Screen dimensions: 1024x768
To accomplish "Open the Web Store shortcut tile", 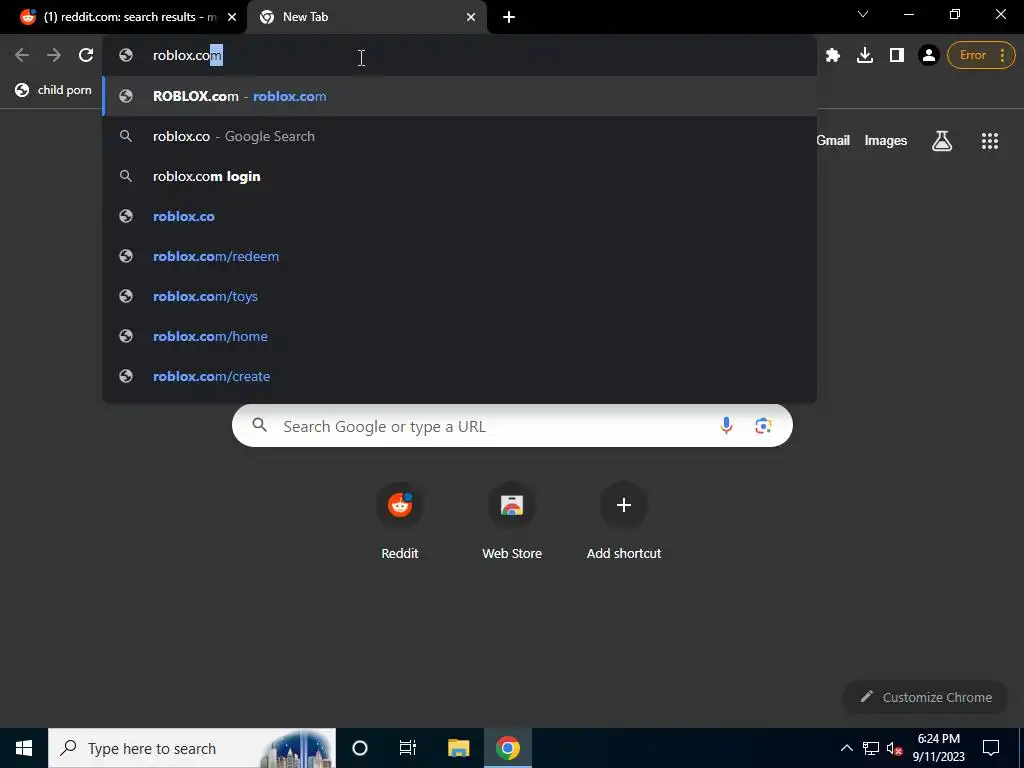I will coord(512,520).
